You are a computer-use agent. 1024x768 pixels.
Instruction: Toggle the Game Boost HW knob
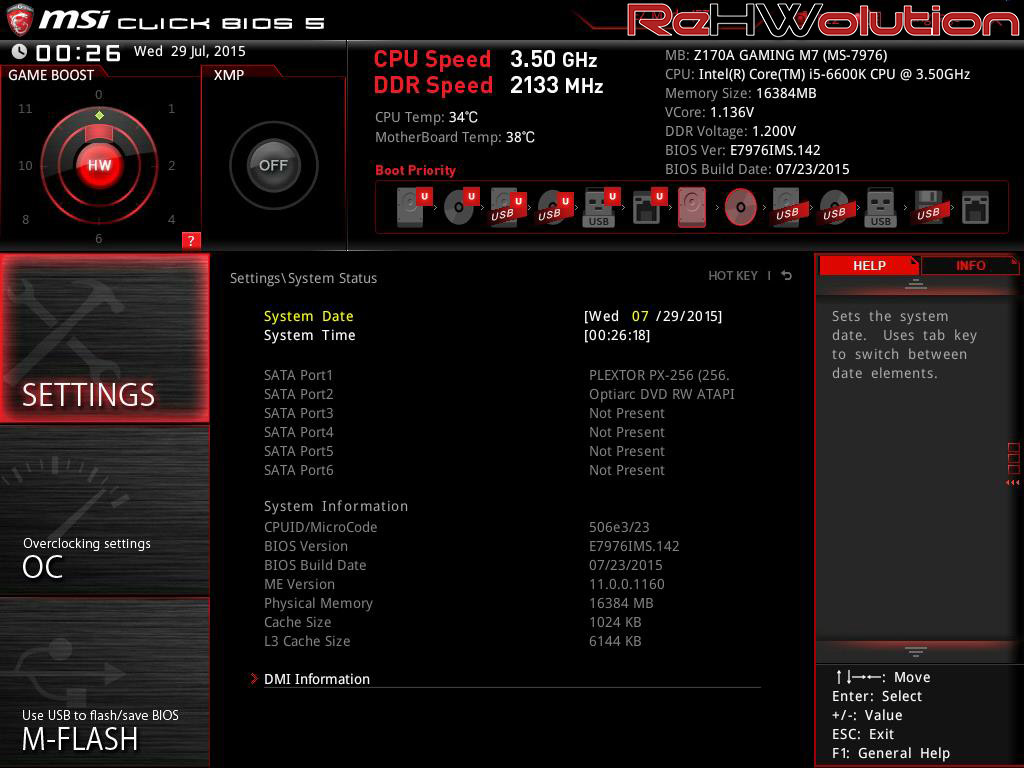[x=99, y=165]
